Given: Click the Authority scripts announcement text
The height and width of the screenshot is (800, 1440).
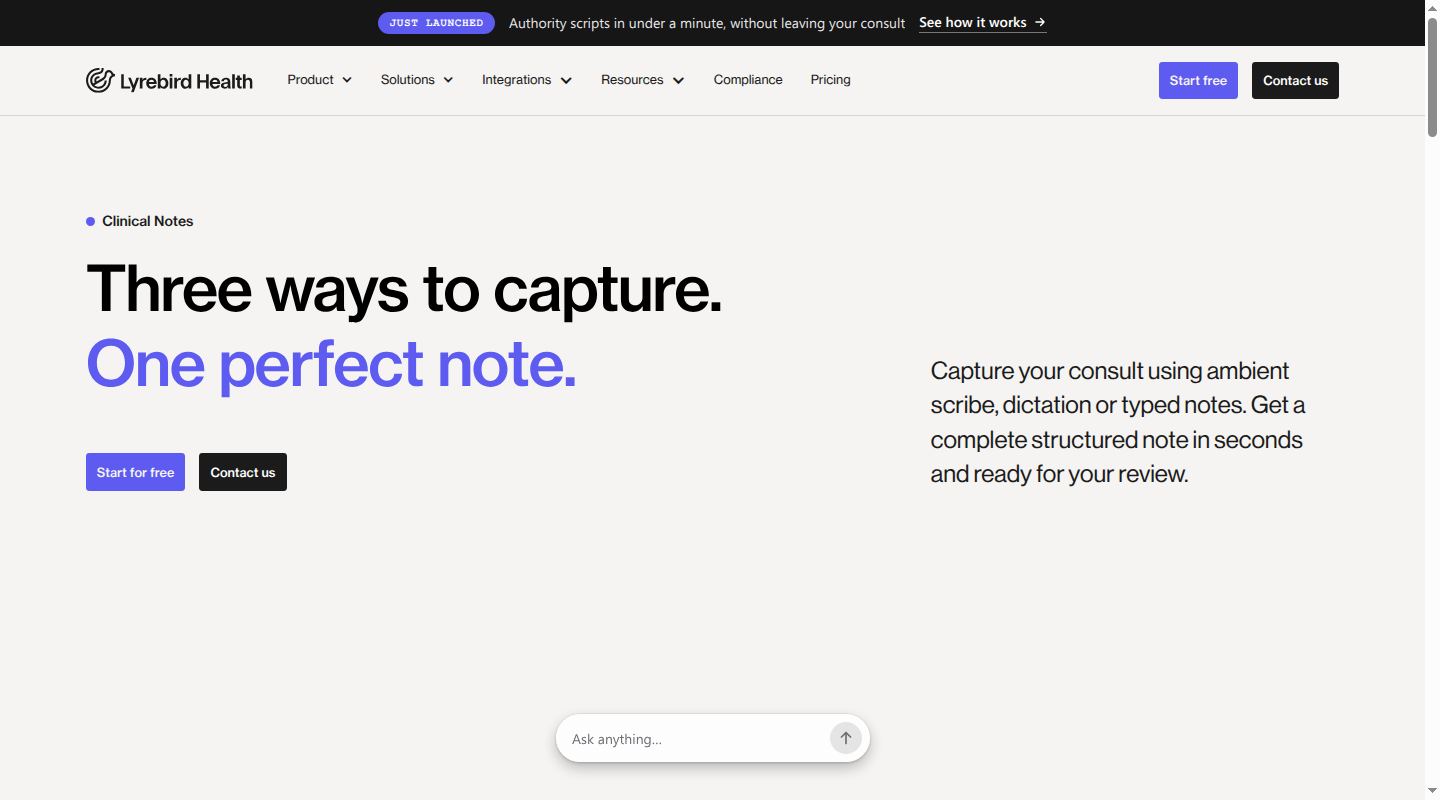Looking at the screenshot, I should coord(707,23).
